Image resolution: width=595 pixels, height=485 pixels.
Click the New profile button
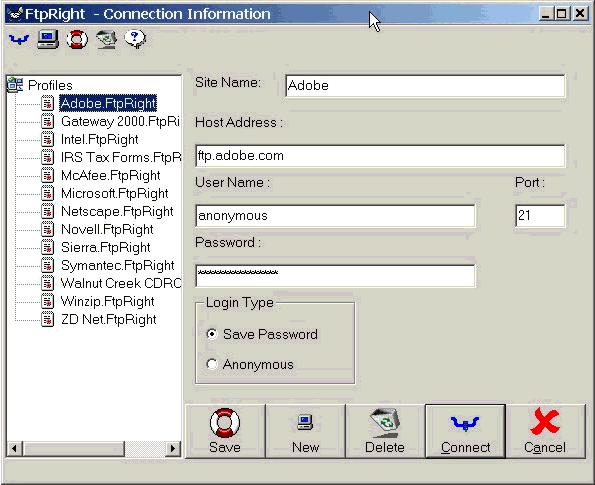coord(305,431)
